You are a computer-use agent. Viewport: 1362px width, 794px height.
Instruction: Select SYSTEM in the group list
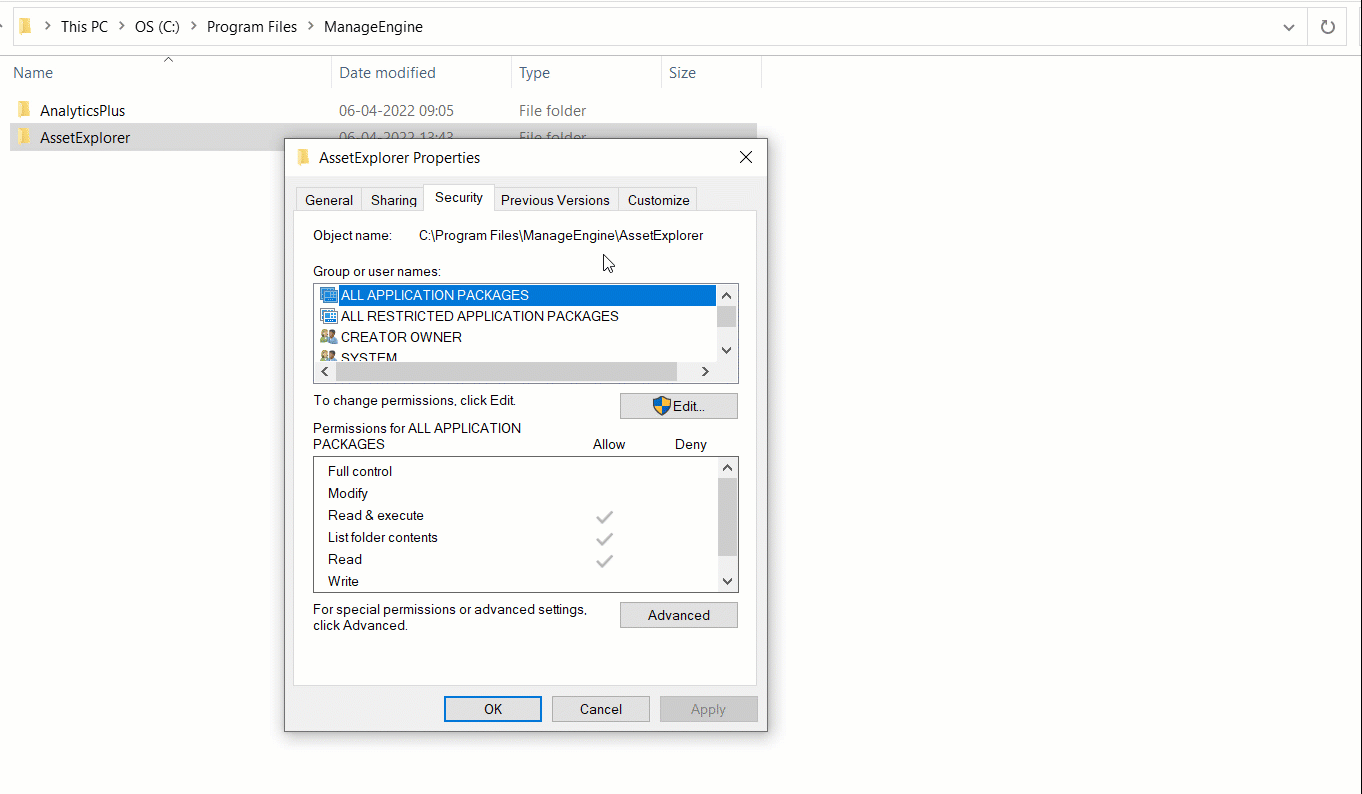(369, 357)
